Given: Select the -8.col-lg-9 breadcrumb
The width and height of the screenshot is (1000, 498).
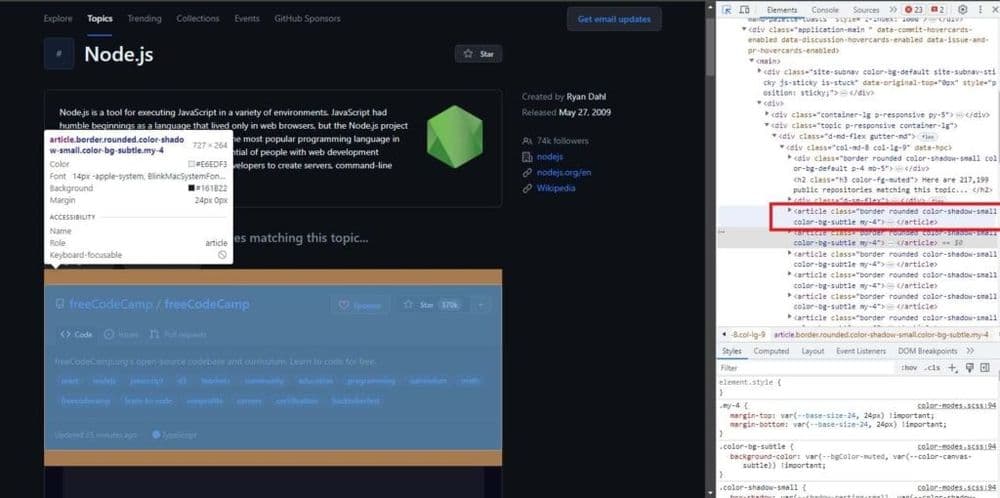Looking at the screenshot, I should coord(747,335).
